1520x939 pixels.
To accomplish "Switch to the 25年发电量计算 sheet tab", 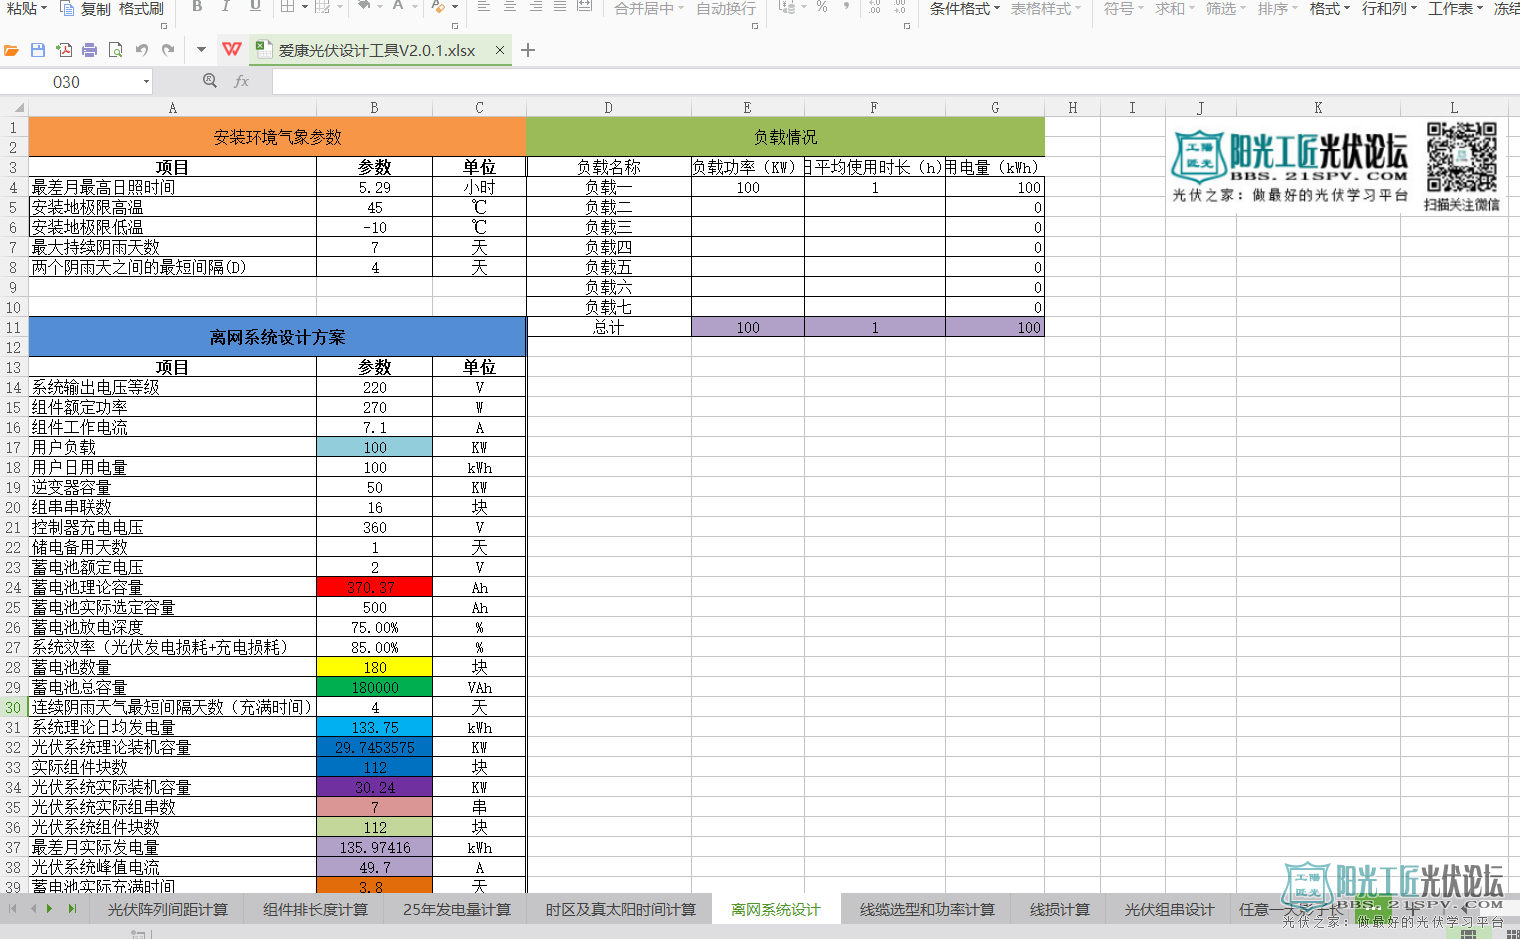I will 457,909.
